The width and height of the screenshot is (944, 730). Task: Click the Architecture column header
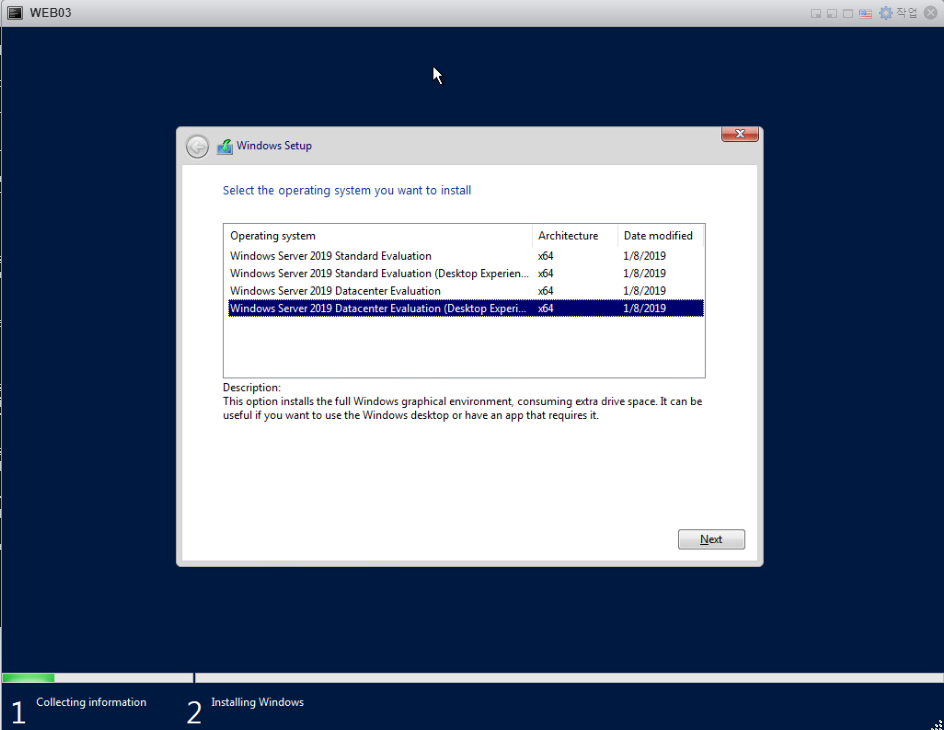click(575, 236)
